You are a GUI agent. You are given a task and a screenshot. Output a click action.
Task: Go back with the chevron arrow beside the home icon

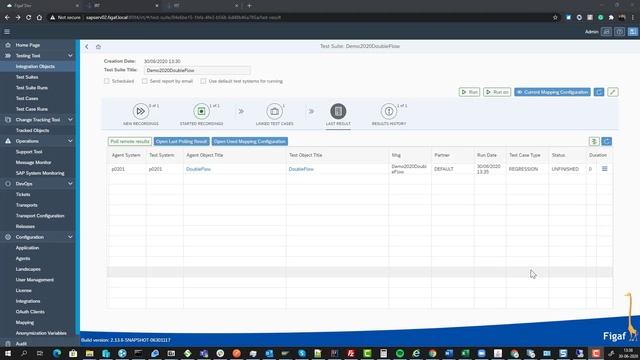click(x=87, y=47)
